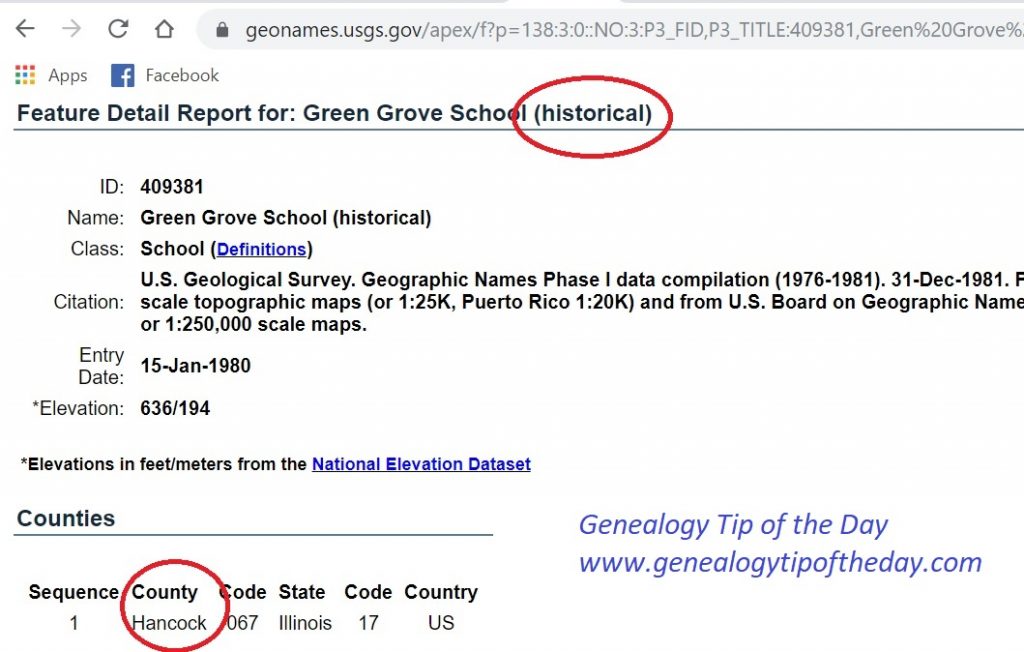Viewport: 1024px width, 652px height.
Task: Select the County column header
Action: pos(165,592)
